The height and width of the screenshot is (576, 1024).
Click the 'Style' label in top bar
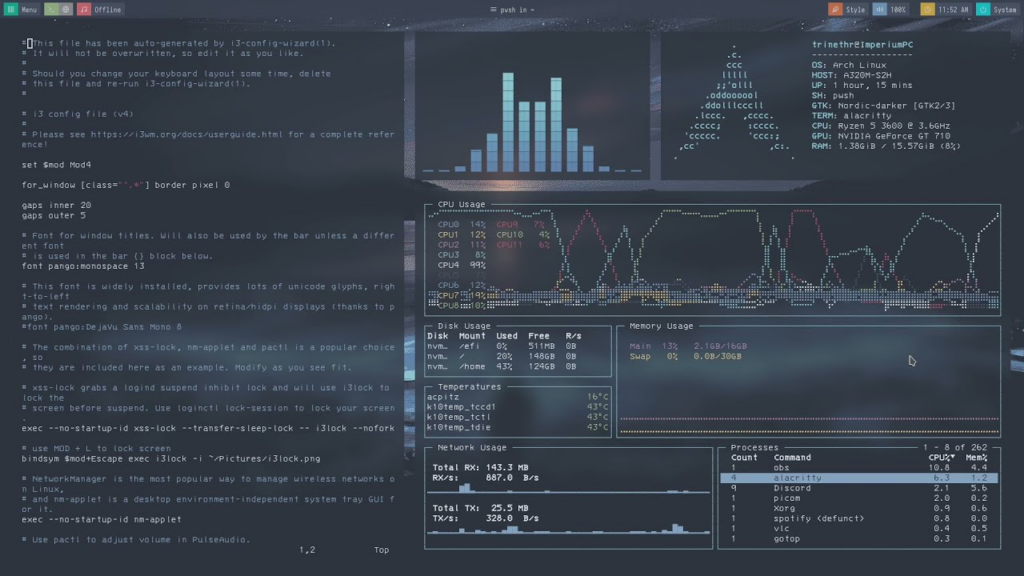coord(856,9)
